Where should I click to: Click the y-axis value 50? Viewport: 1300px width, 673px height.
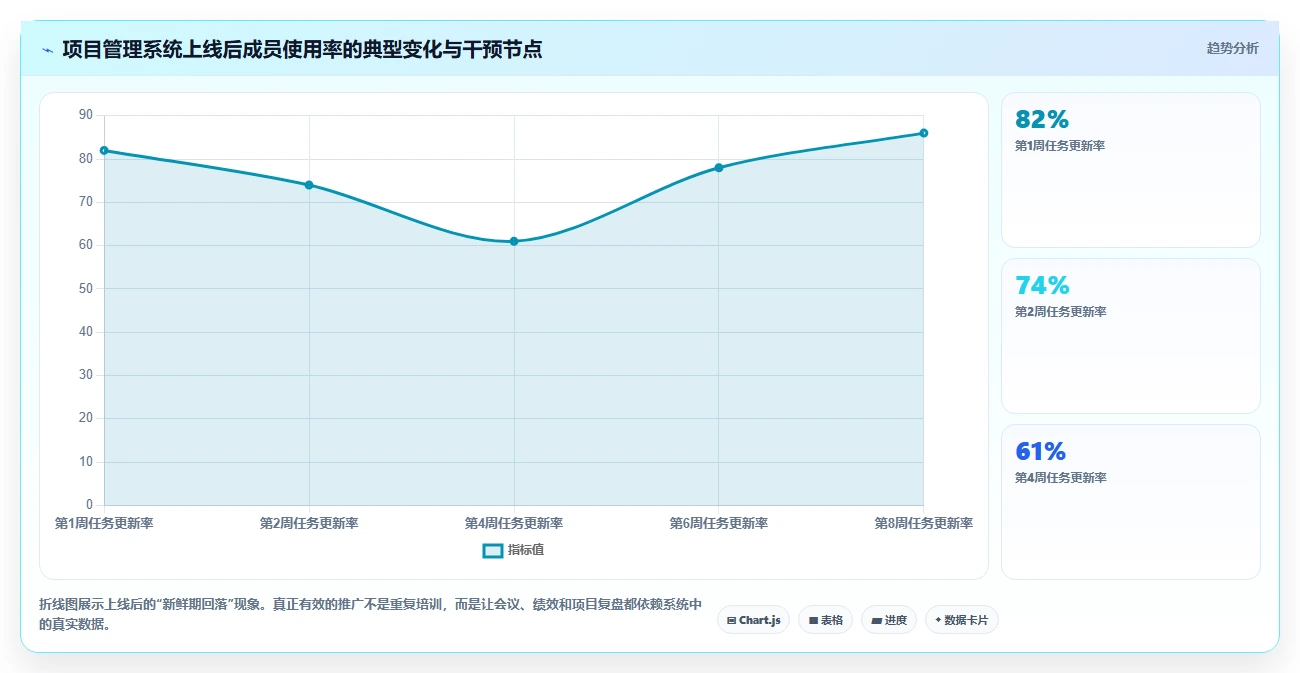pyautogui.click(x=85, y=289)
